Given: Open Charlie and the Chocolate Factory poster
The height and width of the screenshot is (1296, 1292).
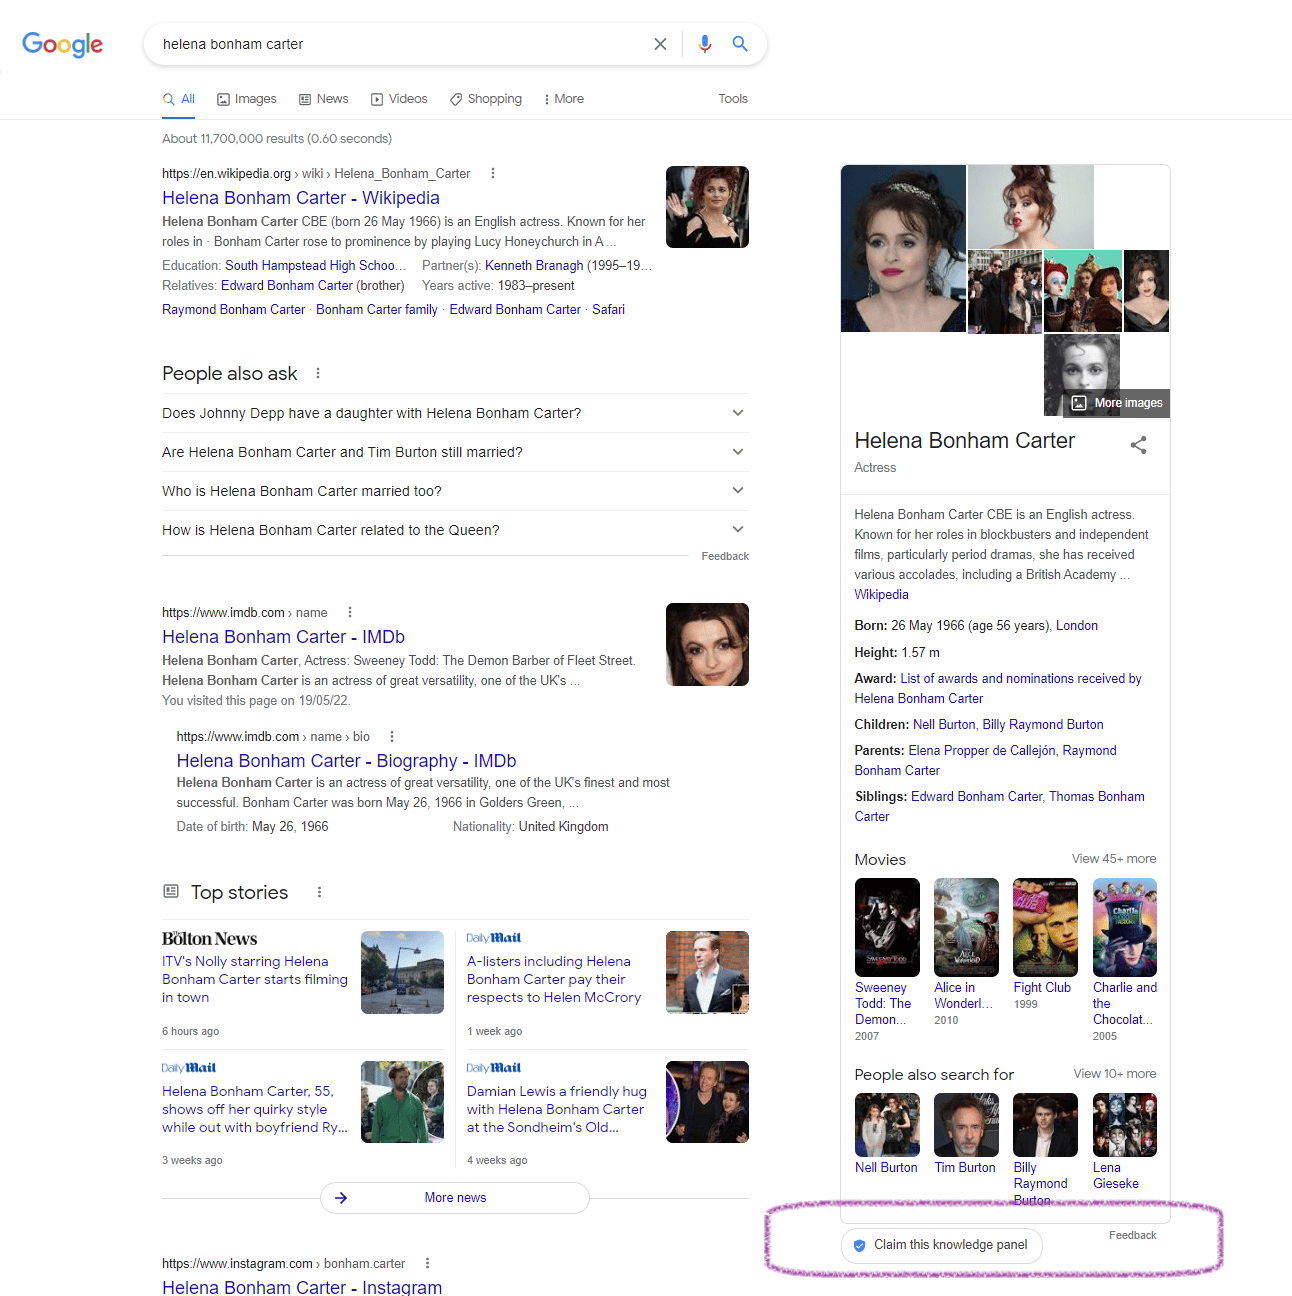Looking at the screenshot, I should tap(1125, 928).
